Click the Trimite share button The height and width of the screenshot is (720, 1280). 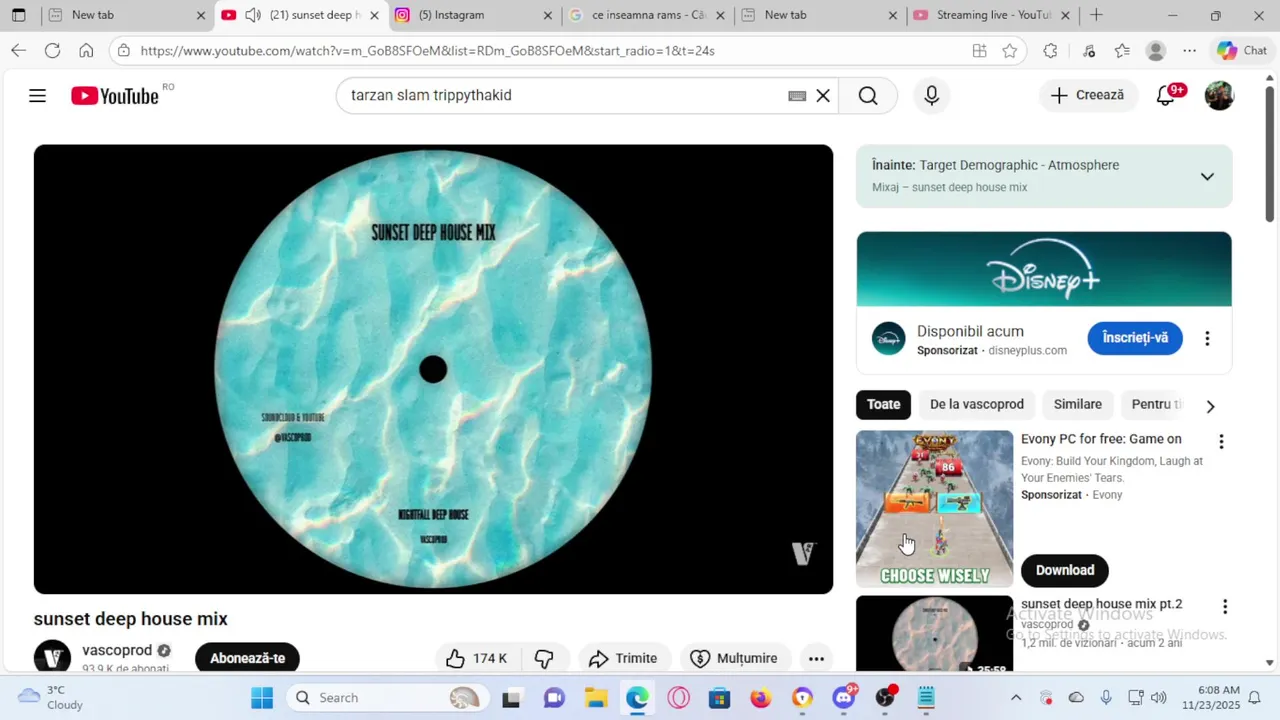coord(623,658)
